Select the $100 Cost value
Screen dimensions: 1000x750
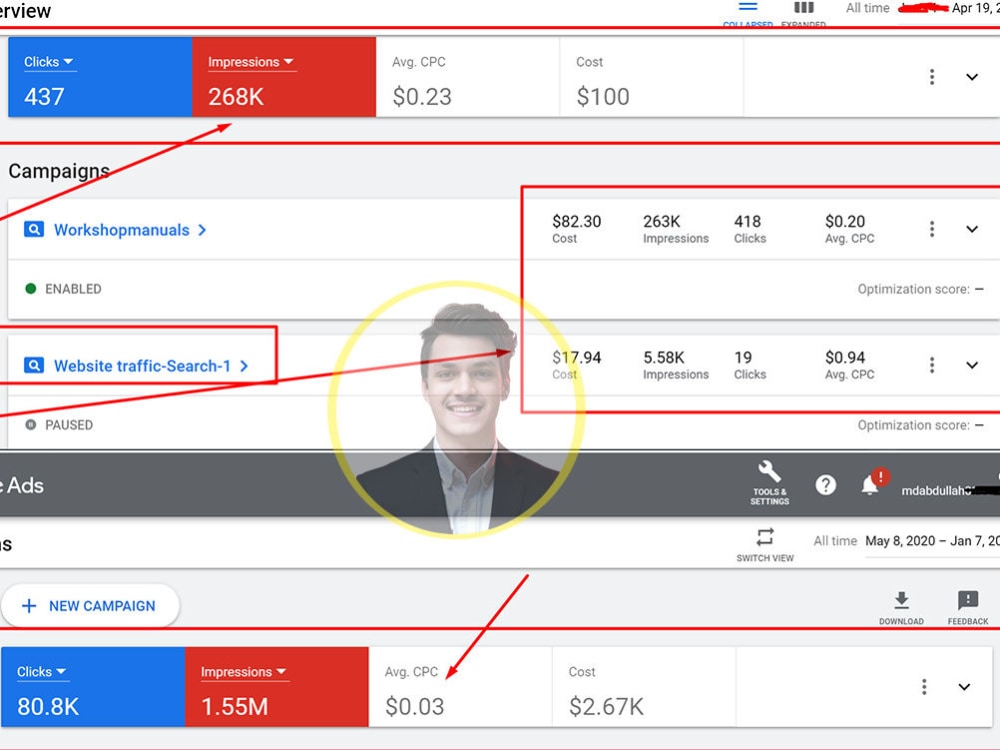[x=603, y=97]
